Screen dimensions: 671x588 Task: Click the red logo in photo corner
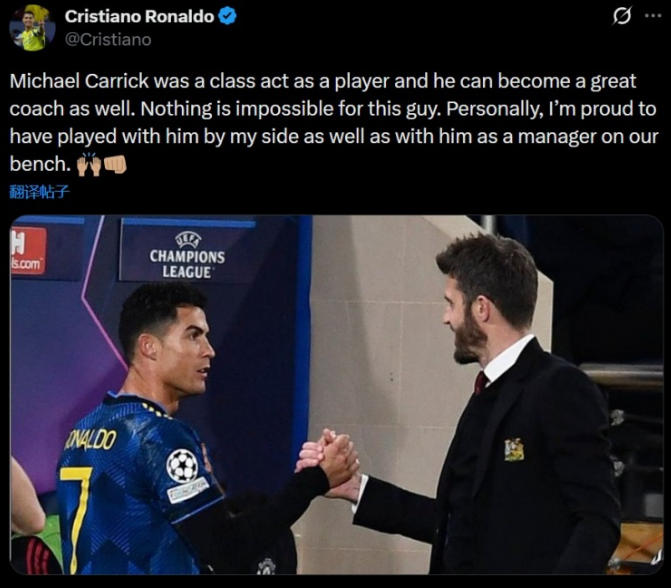pyautogui.click(x=28, y=250)
